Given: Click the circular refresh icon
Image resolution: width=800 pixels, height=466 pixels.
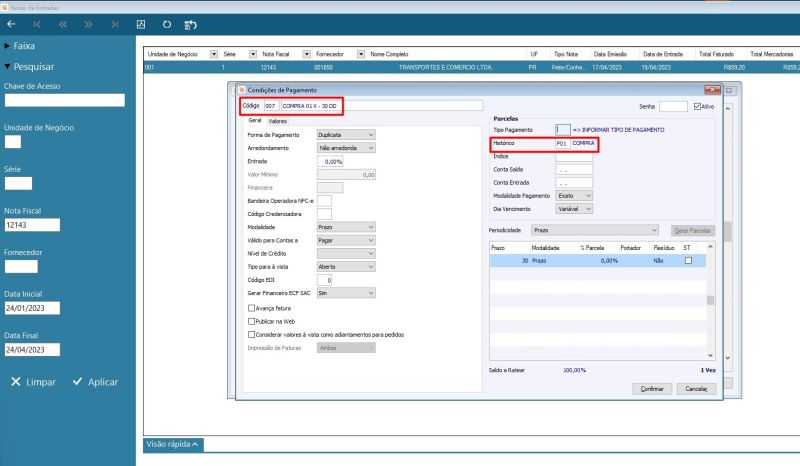Looking at the screenshot, I should click(167, 24).
